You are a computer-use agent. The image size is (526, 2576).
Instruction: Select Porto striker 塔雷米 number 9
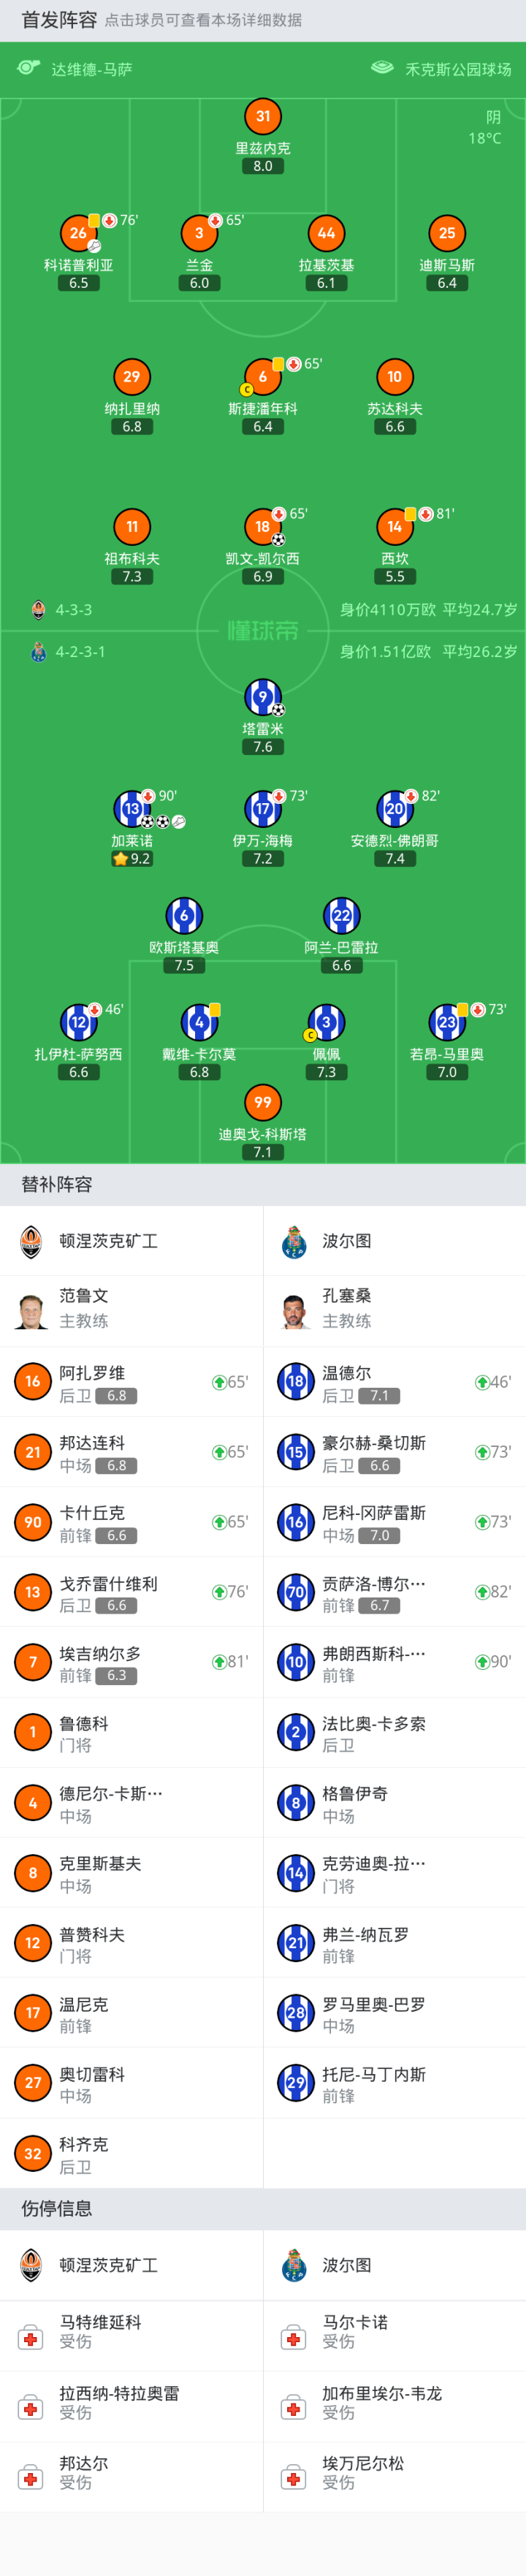262,697
